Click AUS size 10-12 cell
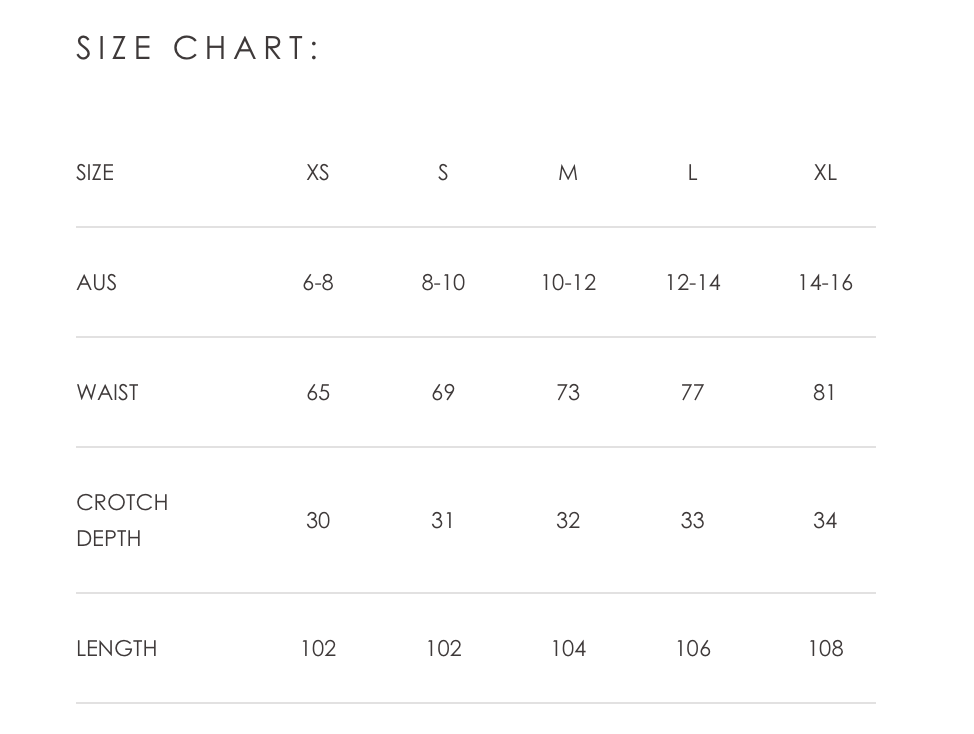 pos(568,283)
